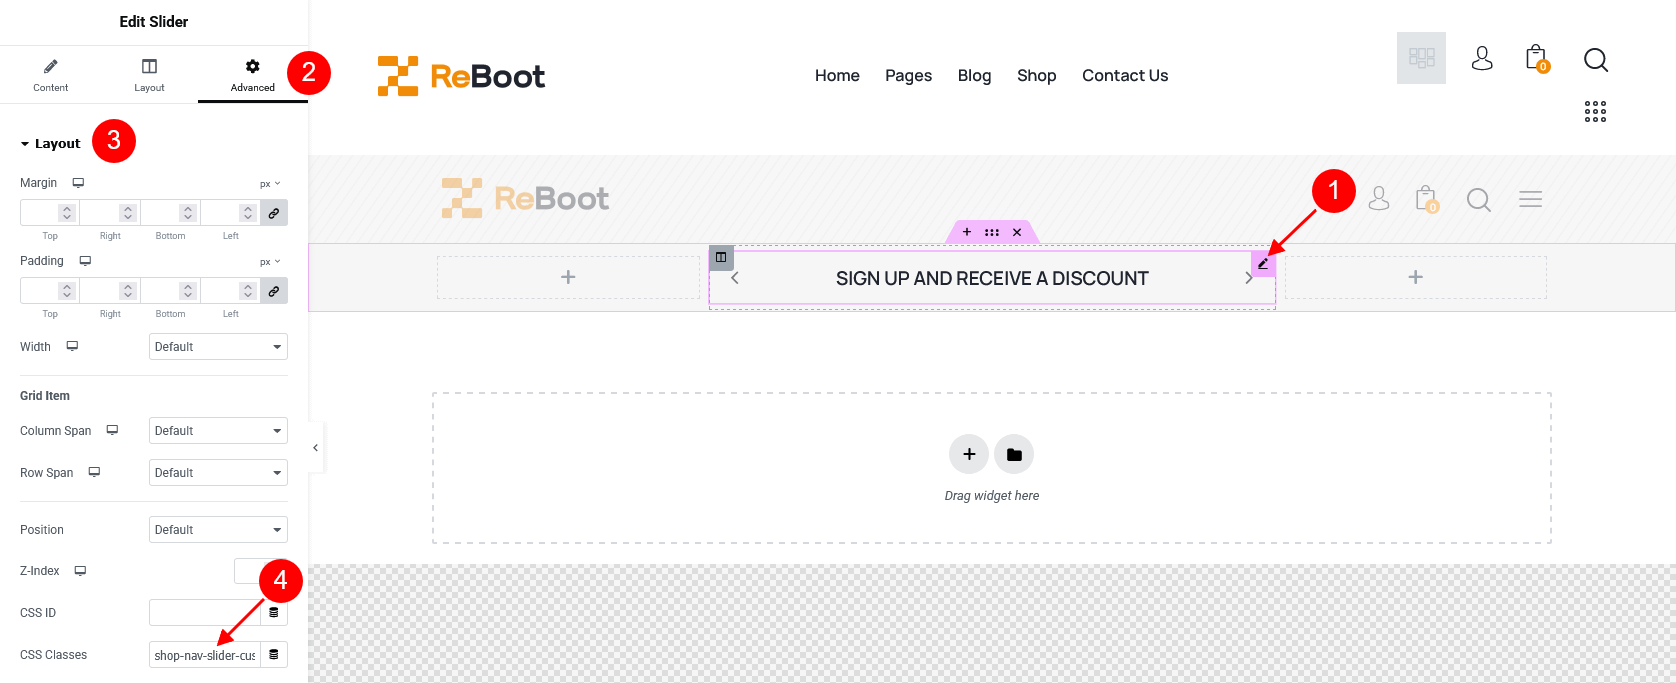The width and height of the screenshot is (1676, 683).
Task: Open the Content tab
Action: [50, 75]
